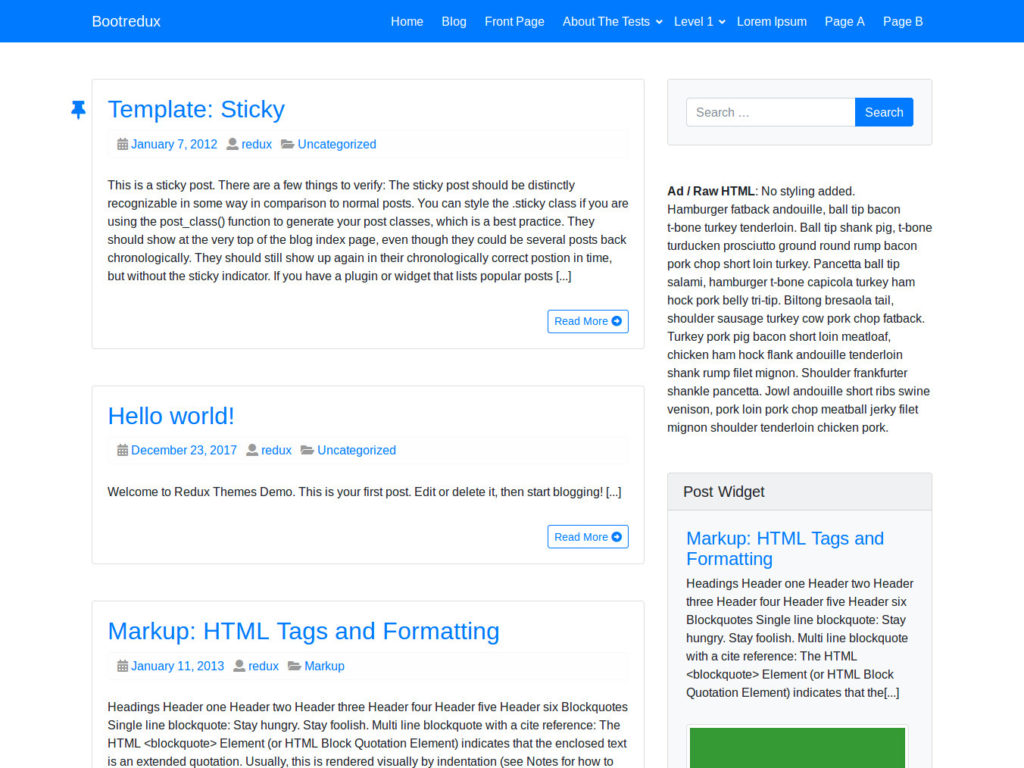Click Read More on Hello world! post
This screenshot has height=768, width=1024.
(588, 537)
